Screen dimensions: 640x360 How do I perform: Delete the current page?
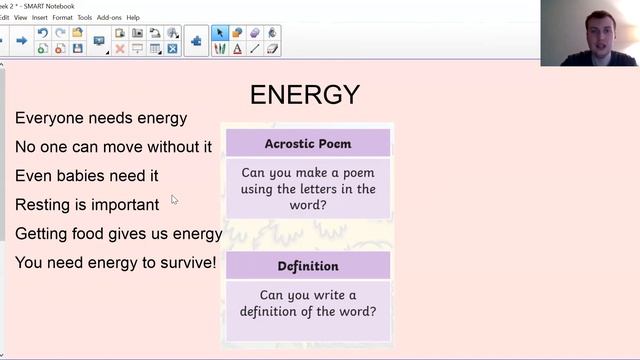tap(60, 49)
